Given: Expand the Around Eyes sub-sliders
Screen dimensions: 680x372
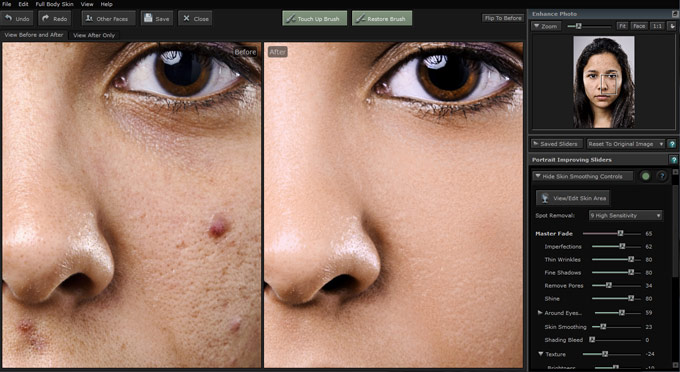Looking at the screenshot, I should pyautogui.click(x=540, y=313).
